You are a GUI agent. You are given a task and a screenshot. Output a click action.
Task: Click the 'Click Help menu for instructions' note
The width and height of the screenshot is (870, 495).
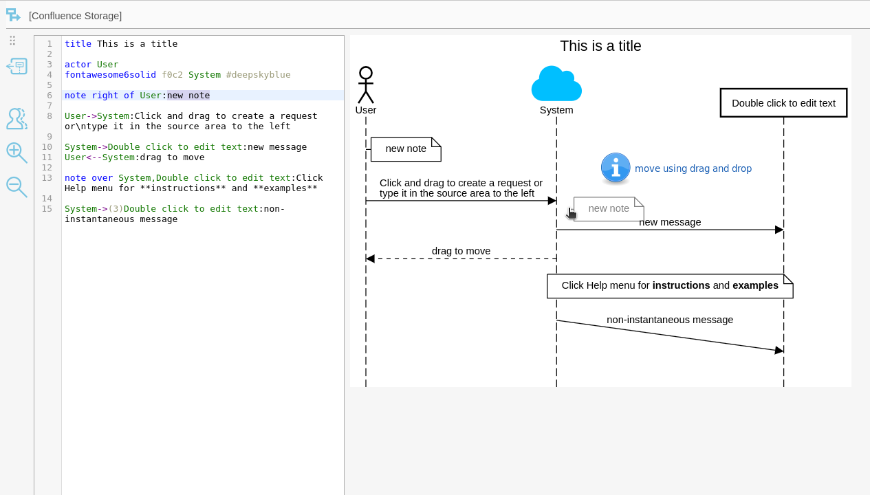670,286
